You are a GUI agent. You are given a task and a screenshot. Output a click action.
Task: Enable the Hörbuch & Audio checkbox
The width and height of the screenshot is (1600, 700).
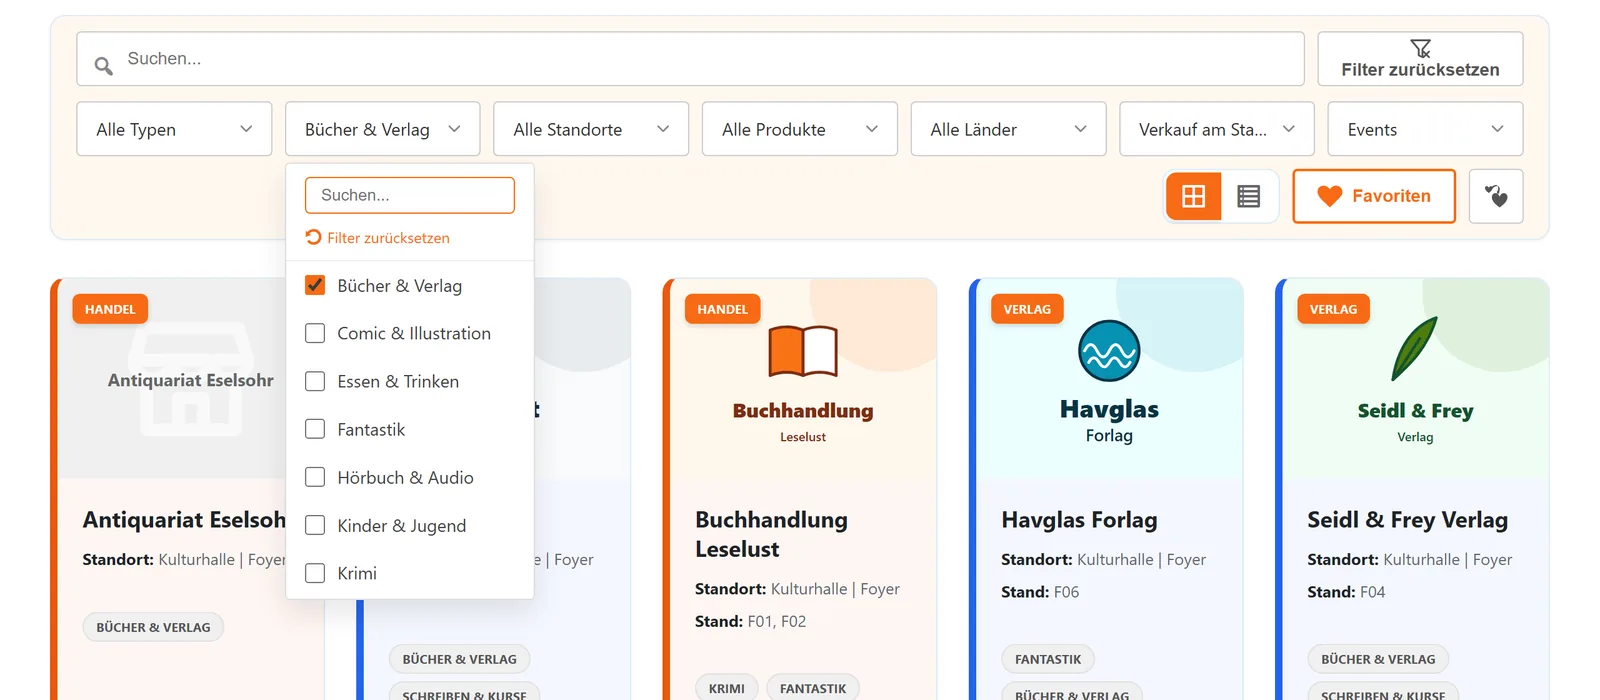(315, 477)
